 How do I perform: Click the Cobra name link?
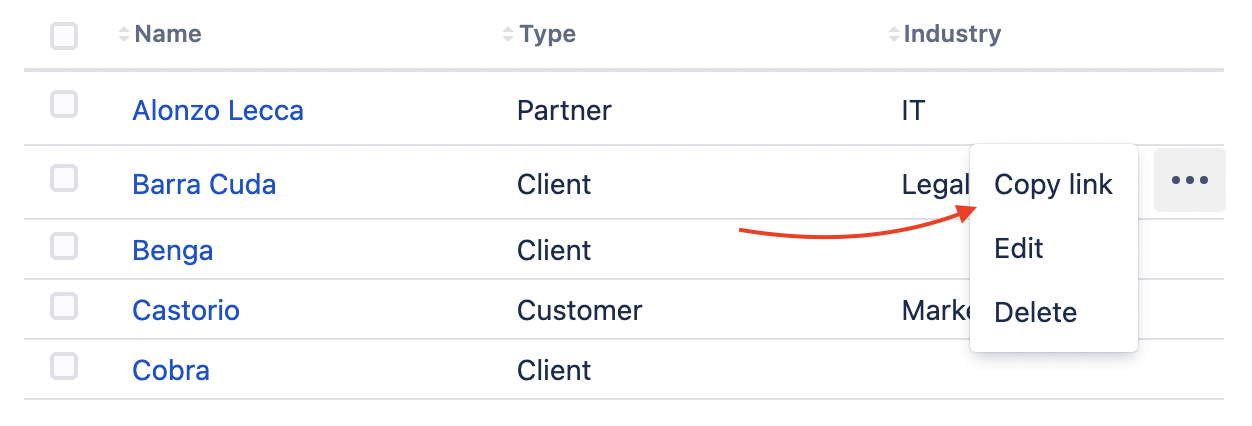coord(171,371)
